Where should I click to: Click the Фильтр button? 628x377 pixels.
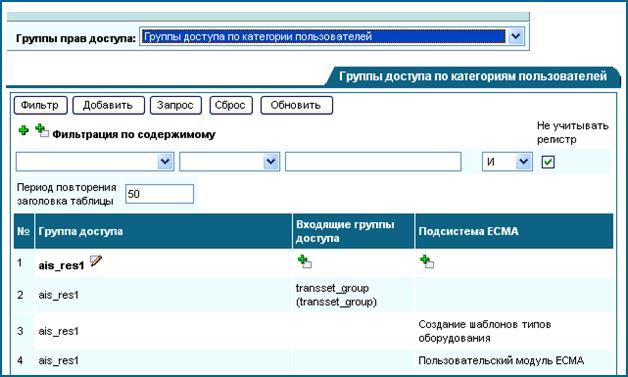click(40, 105)
